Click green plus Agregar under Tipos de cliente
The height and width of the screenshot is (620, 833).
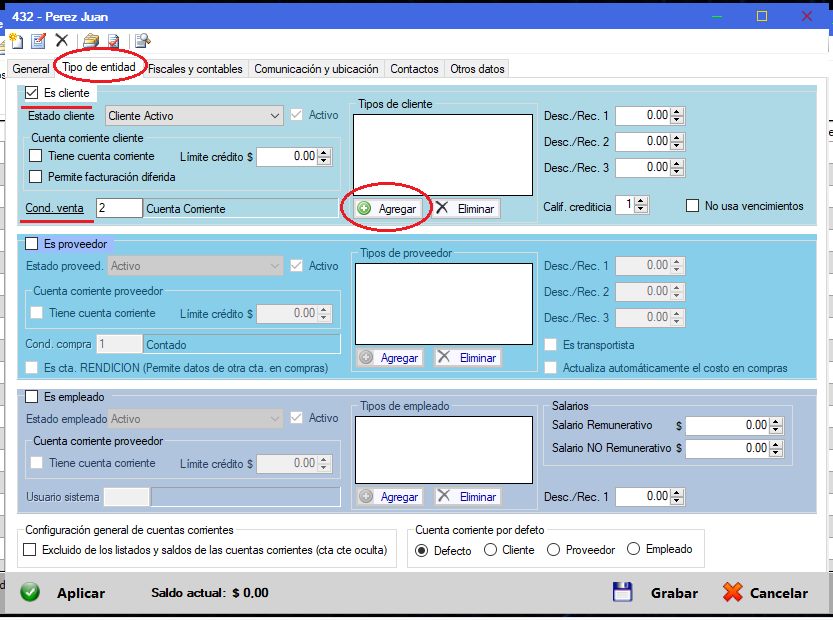[x=387, y=208]
